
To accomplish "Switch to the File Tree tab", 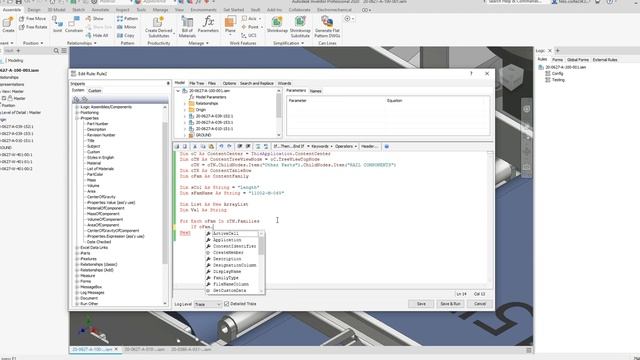I will click(x=197, y=83).
